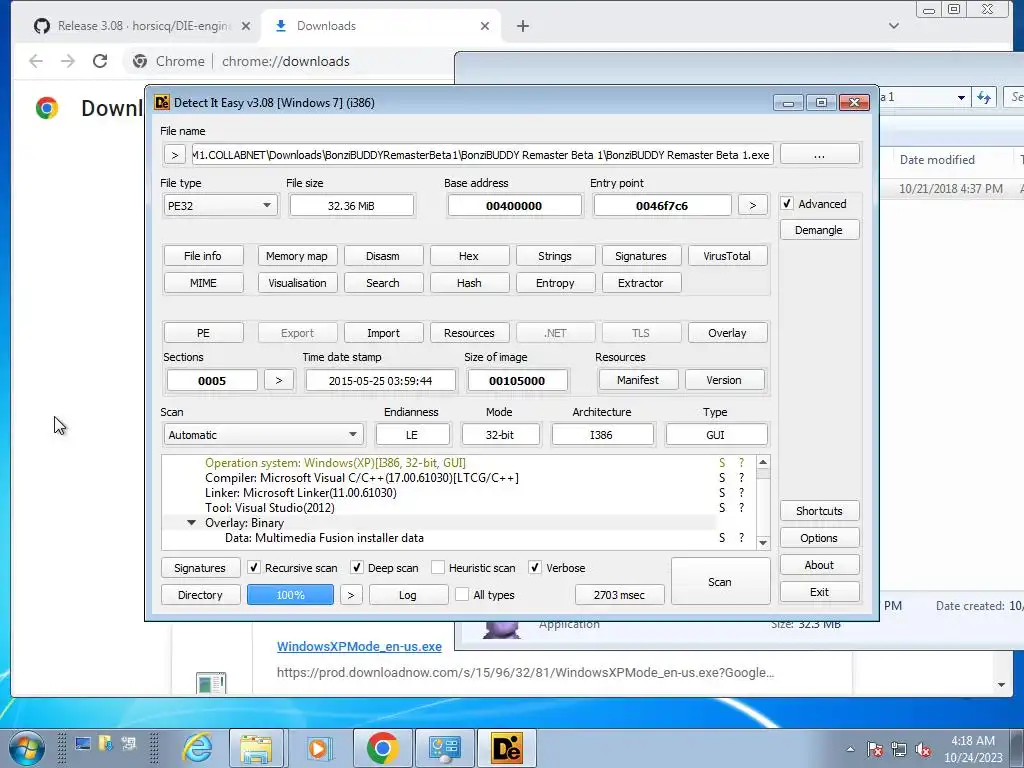Viewport: 1024px width, 768px height.
Task: Open the Memory map view
Action: 297,255
